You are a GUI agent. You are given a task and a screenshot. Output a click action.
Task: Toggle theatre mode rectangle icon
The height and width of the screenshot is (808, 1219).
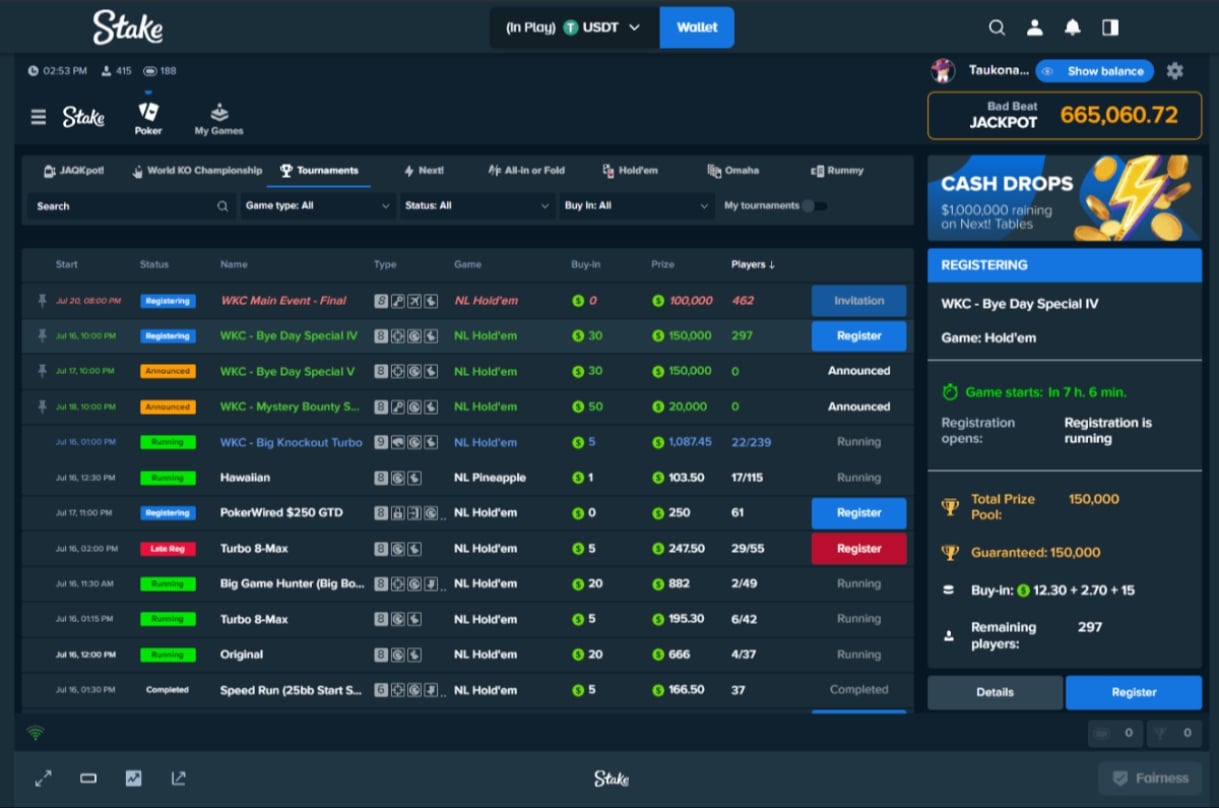tap(88, 778)
